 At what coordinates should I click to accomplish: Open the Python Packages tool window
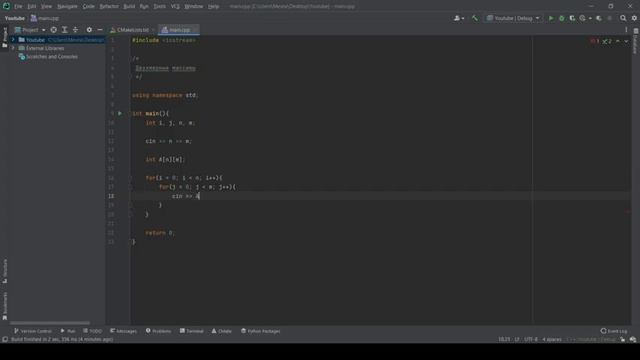pyautogui.click(x=260, y=331)
